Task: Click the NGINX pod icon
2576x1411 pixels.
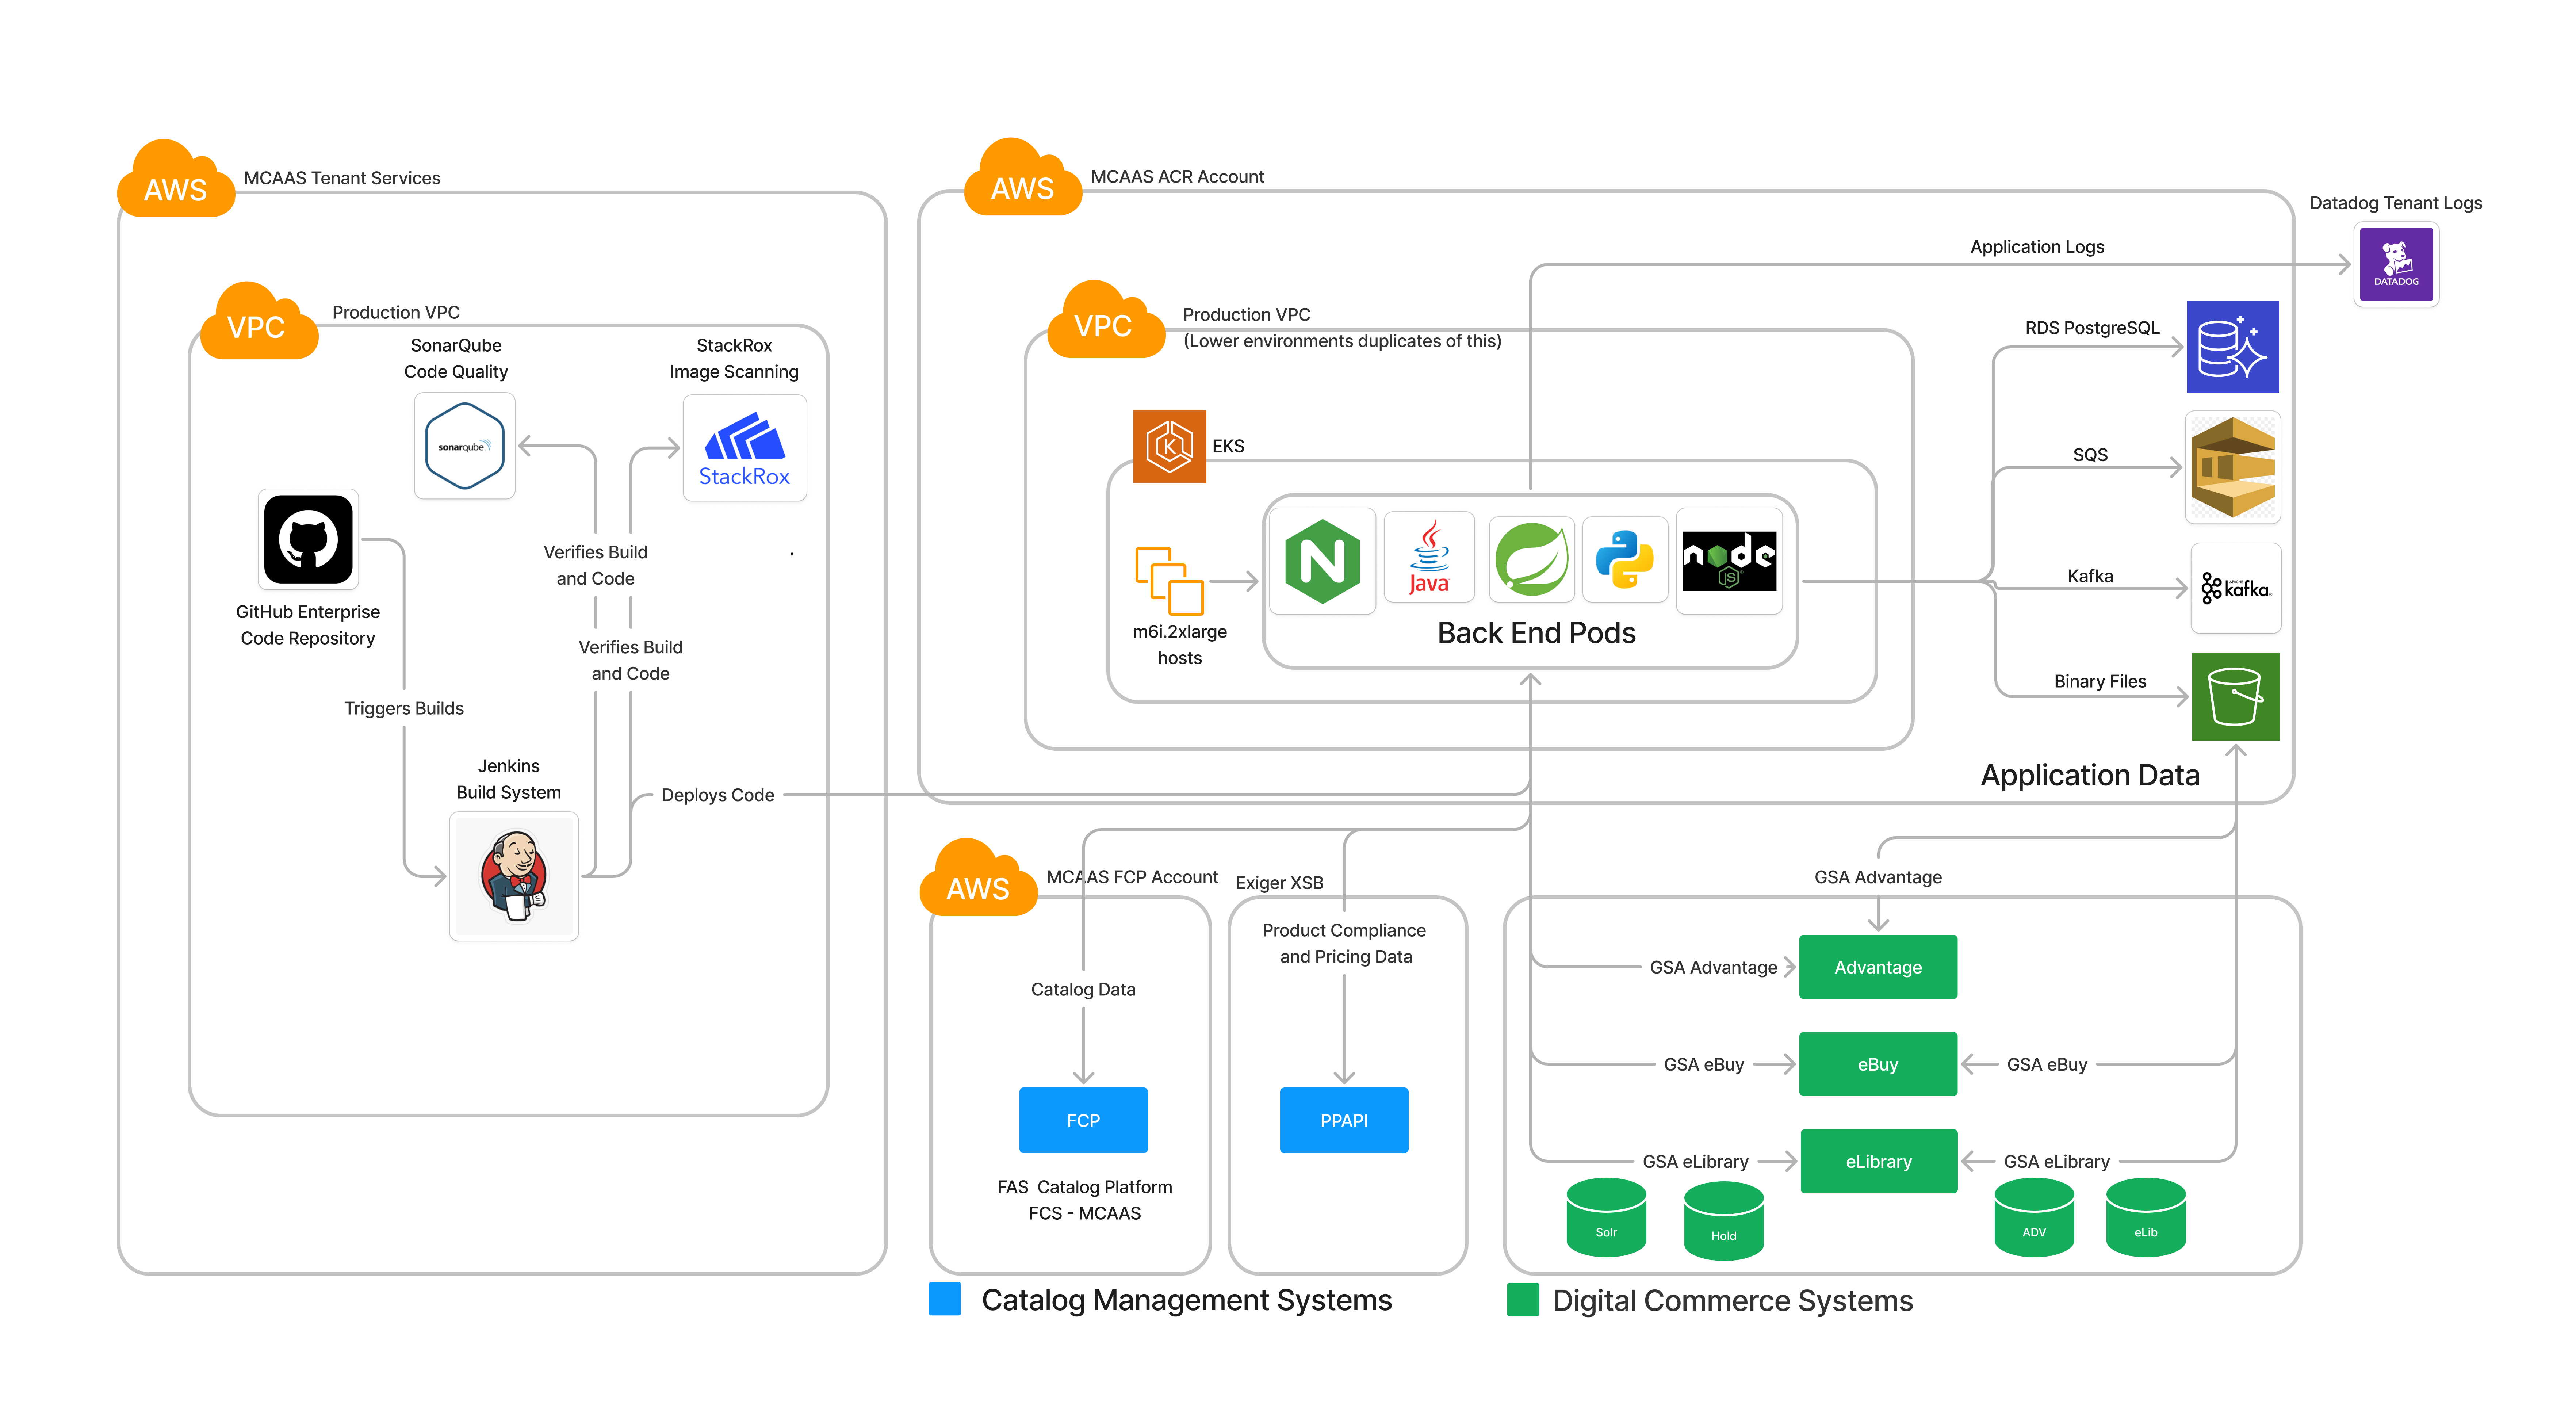Action: coord(1322,561)
